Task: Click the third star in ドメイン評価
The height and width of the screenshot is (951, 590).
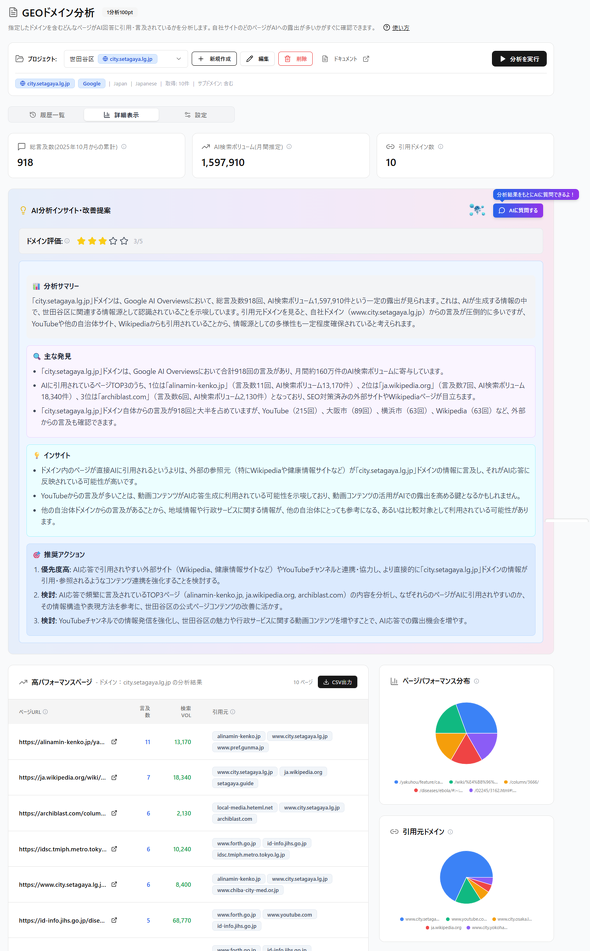Action: click(x=102, y=241)
